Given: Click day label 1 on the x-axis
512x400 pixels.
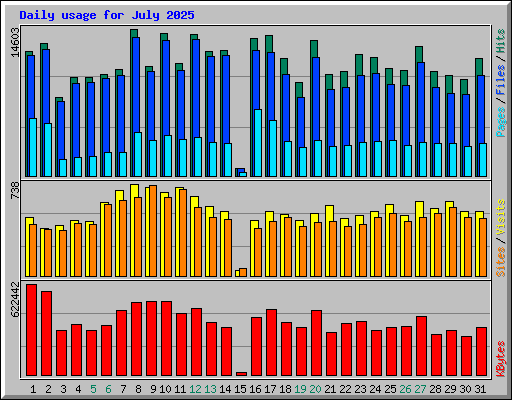Looking at the screenshot, I should pyautogui.click(x=33, y=389).
